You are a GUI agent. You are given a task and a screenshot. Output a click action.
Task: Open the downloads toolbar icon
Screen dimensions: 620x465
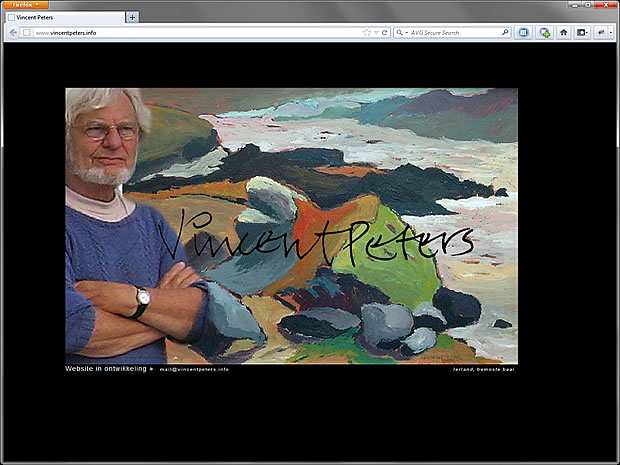coord(544,33)
